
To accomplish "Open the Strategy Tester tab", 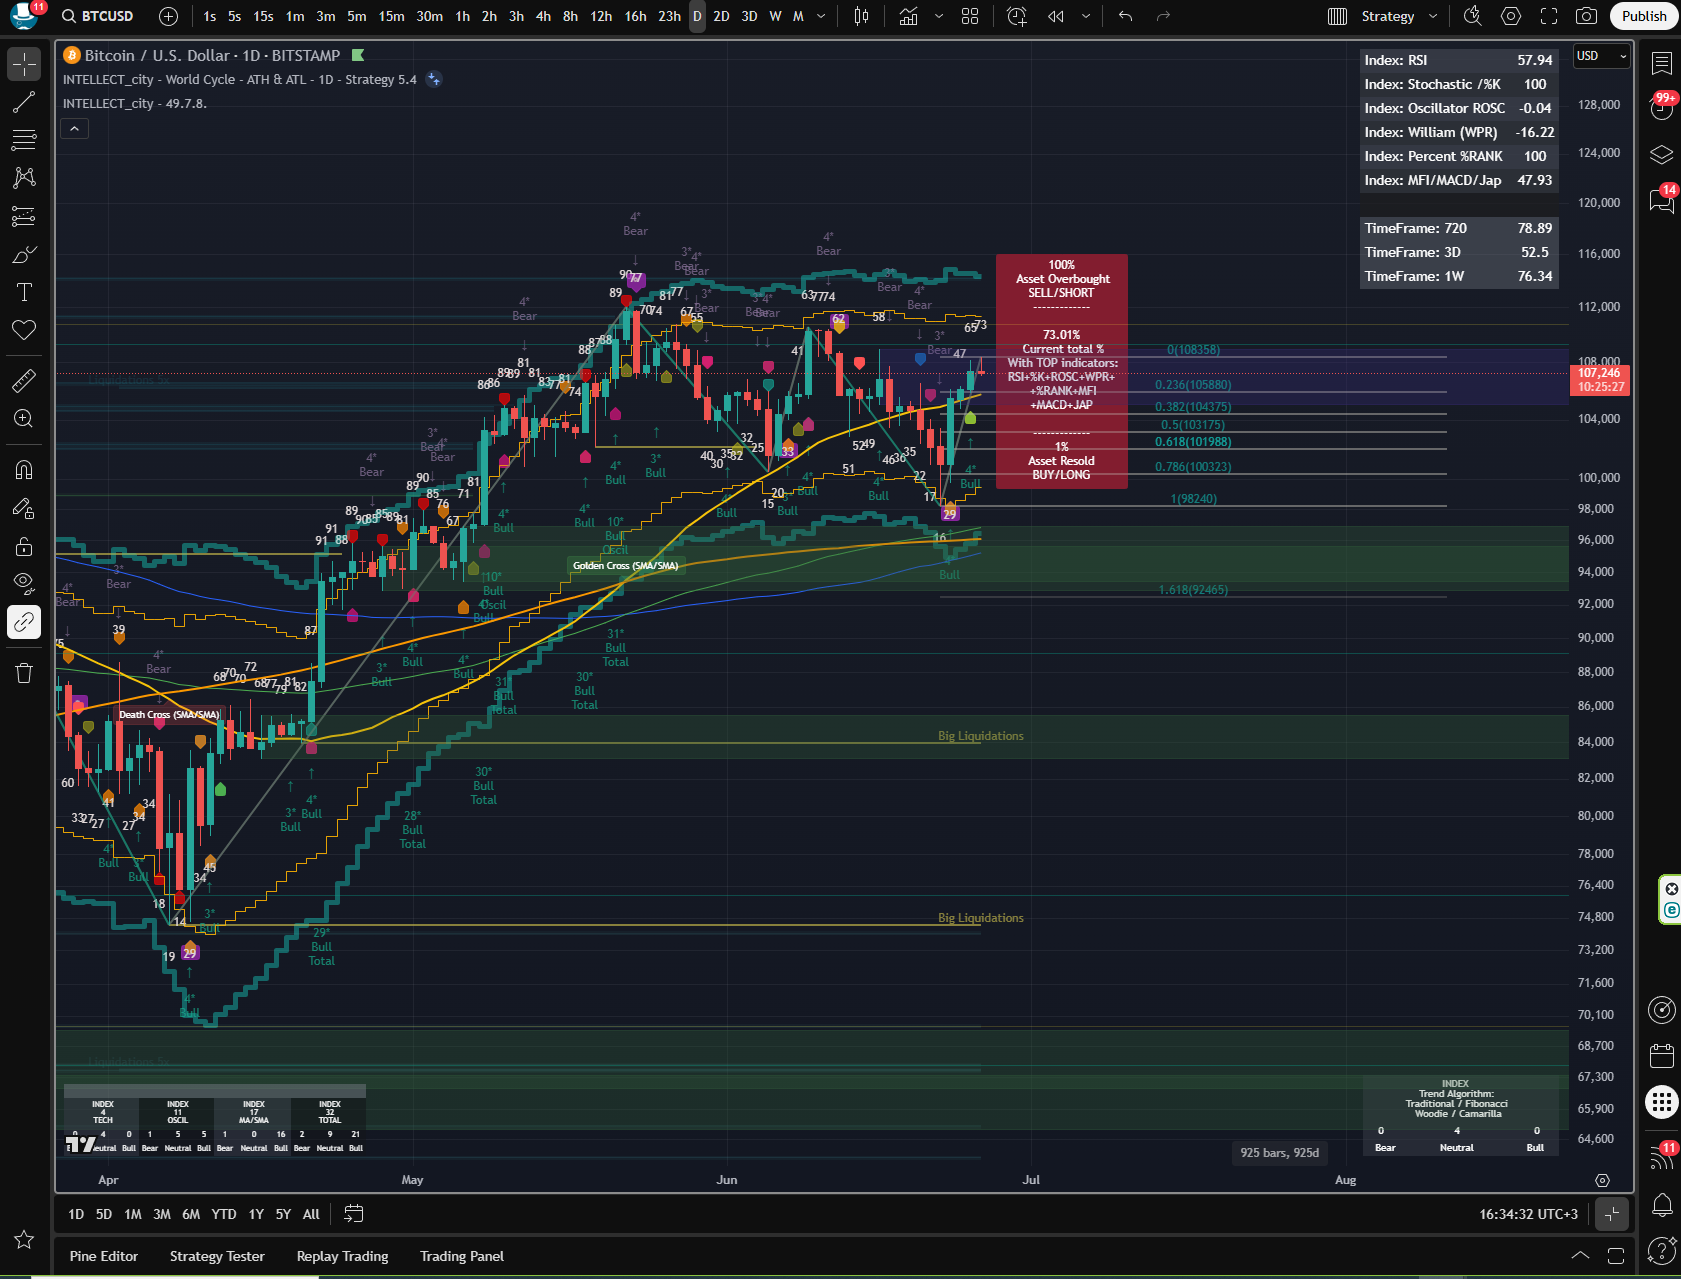I will click(x=217, y=1256).
